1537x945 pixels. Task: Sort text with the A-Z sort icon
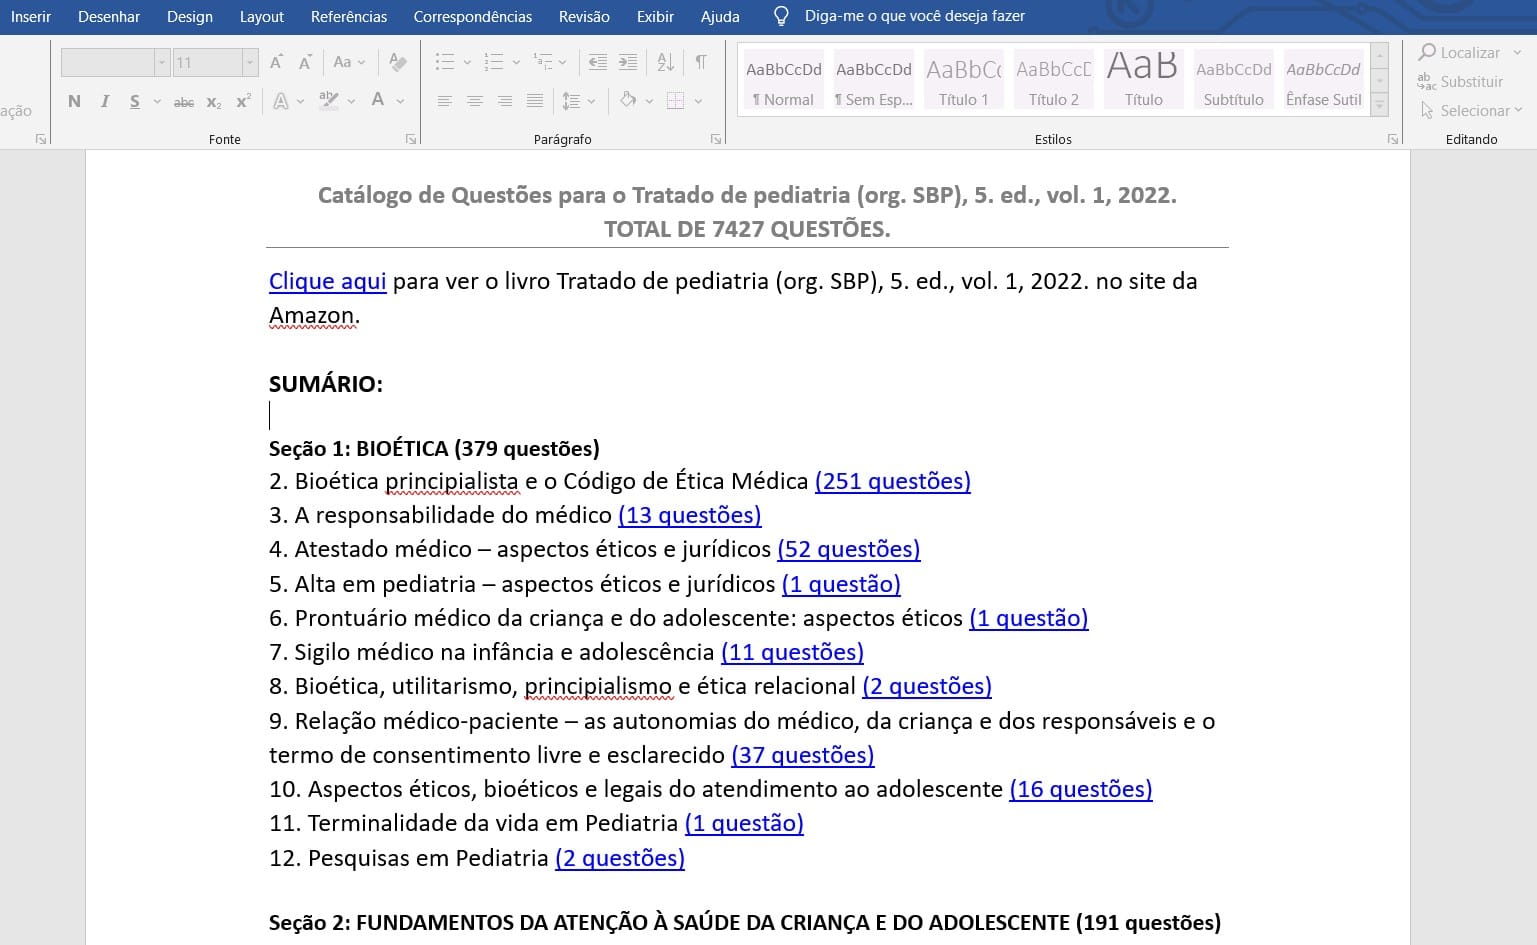666,62
